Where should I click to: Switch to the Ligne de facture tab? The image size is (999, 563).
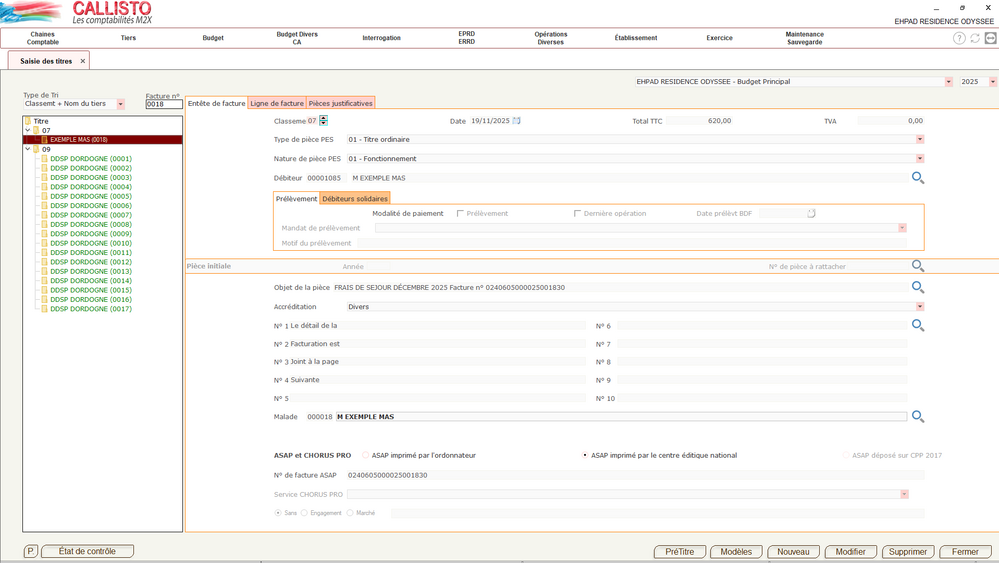point(277,103)
